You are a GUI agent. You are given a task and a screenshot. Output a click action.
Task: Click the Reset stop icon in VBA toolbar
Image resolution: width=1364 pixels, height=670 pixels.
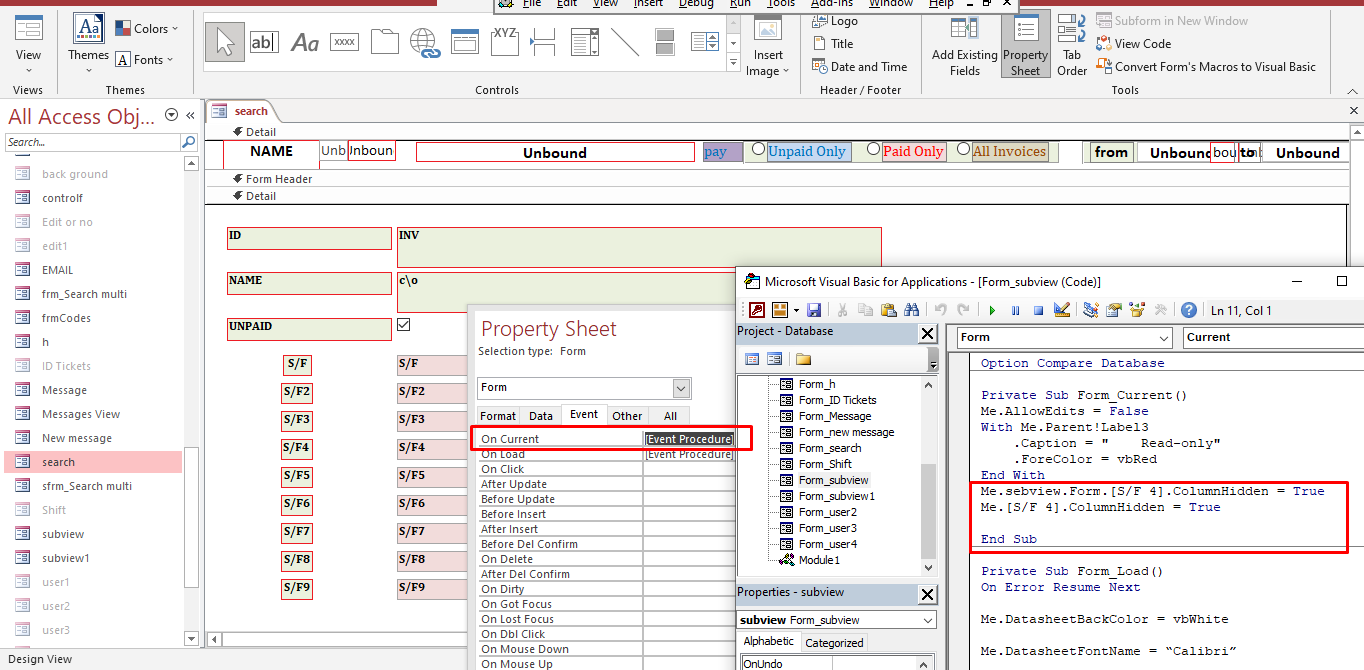[x=1038, y=310]
